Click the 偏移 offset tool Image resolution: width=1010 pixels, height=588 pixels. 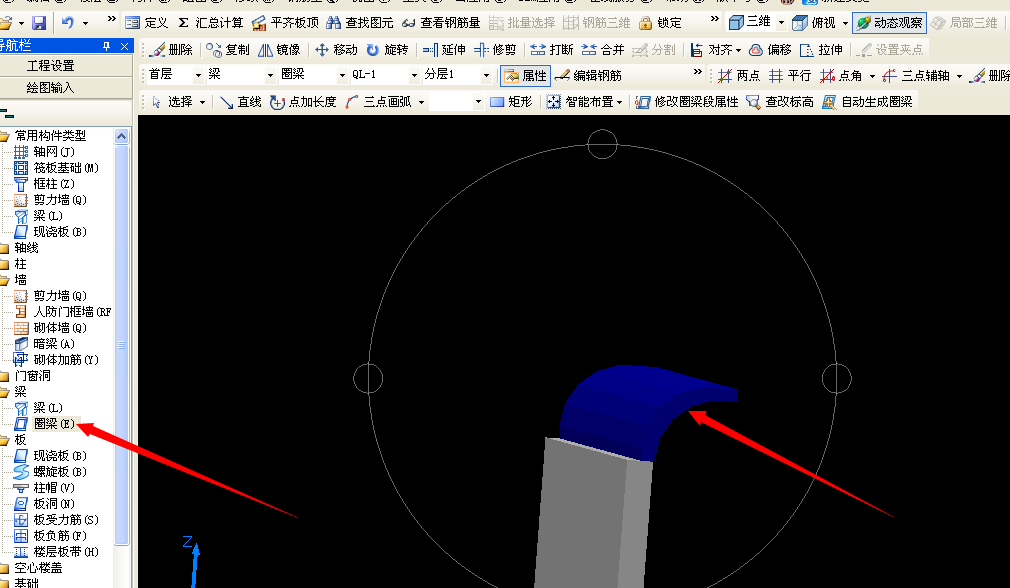pos(770,50)
